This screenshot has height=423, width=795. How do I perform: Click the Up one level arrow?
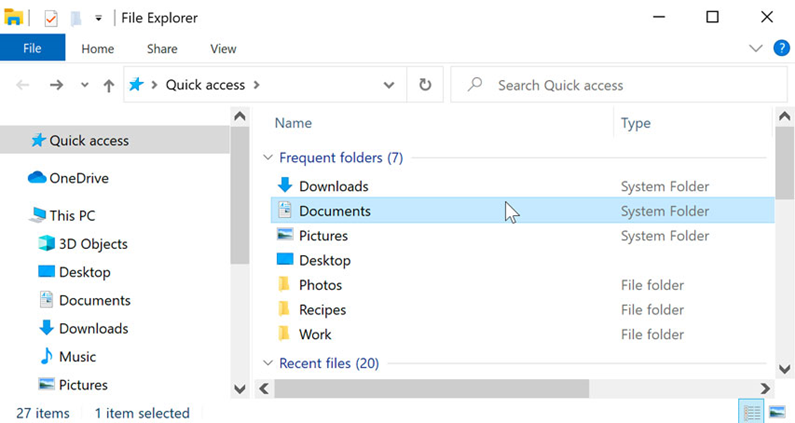109,85
